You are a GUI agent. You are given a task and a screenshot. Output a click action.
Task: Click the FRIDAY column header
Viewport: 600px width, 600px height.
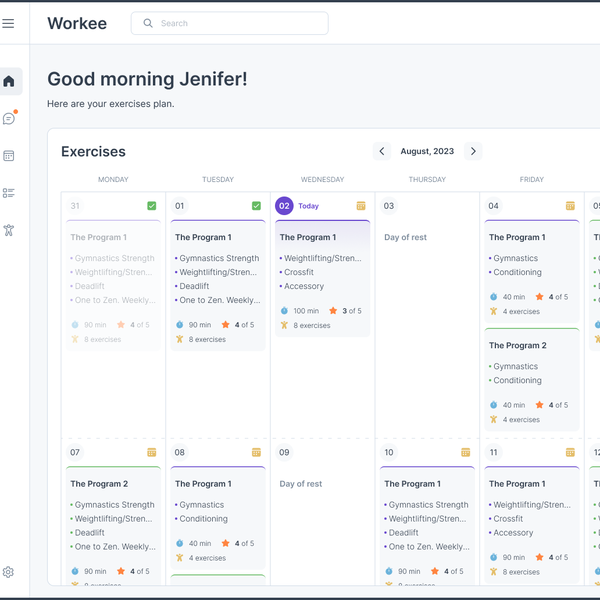pos(532,179)
